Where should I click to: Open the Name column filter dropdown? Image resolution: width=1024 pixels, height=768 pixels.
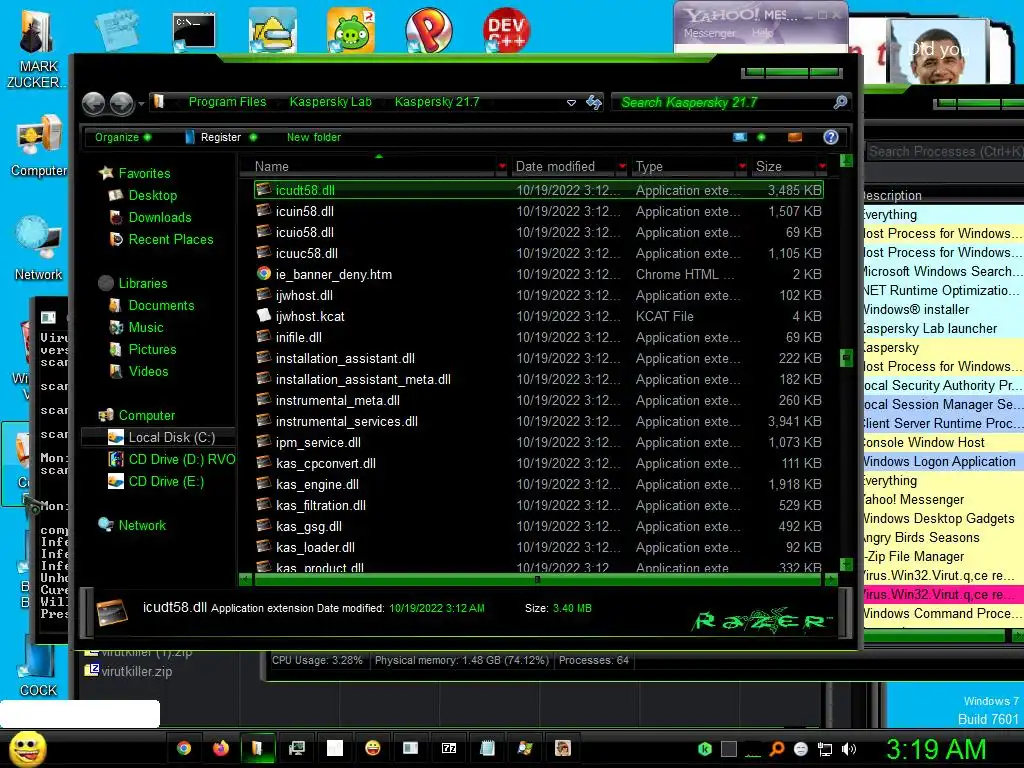click(502, 167)
